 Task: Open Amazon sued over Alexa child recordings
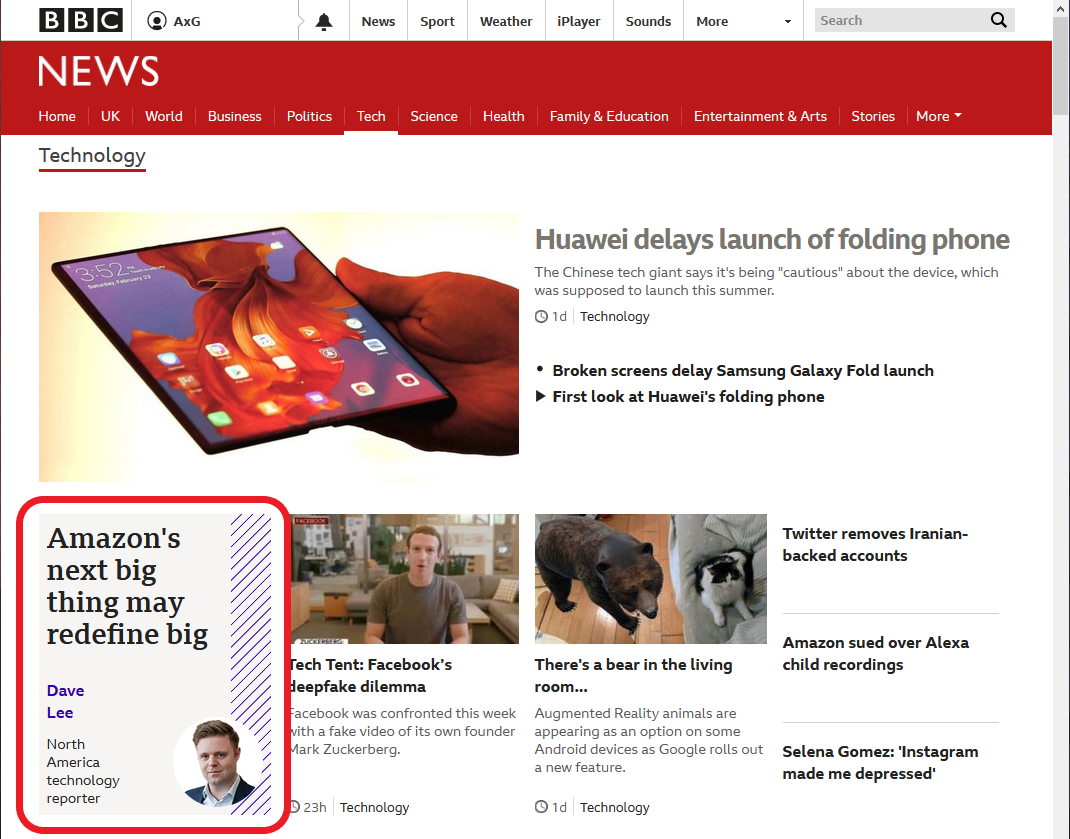(x=876, y=653)
